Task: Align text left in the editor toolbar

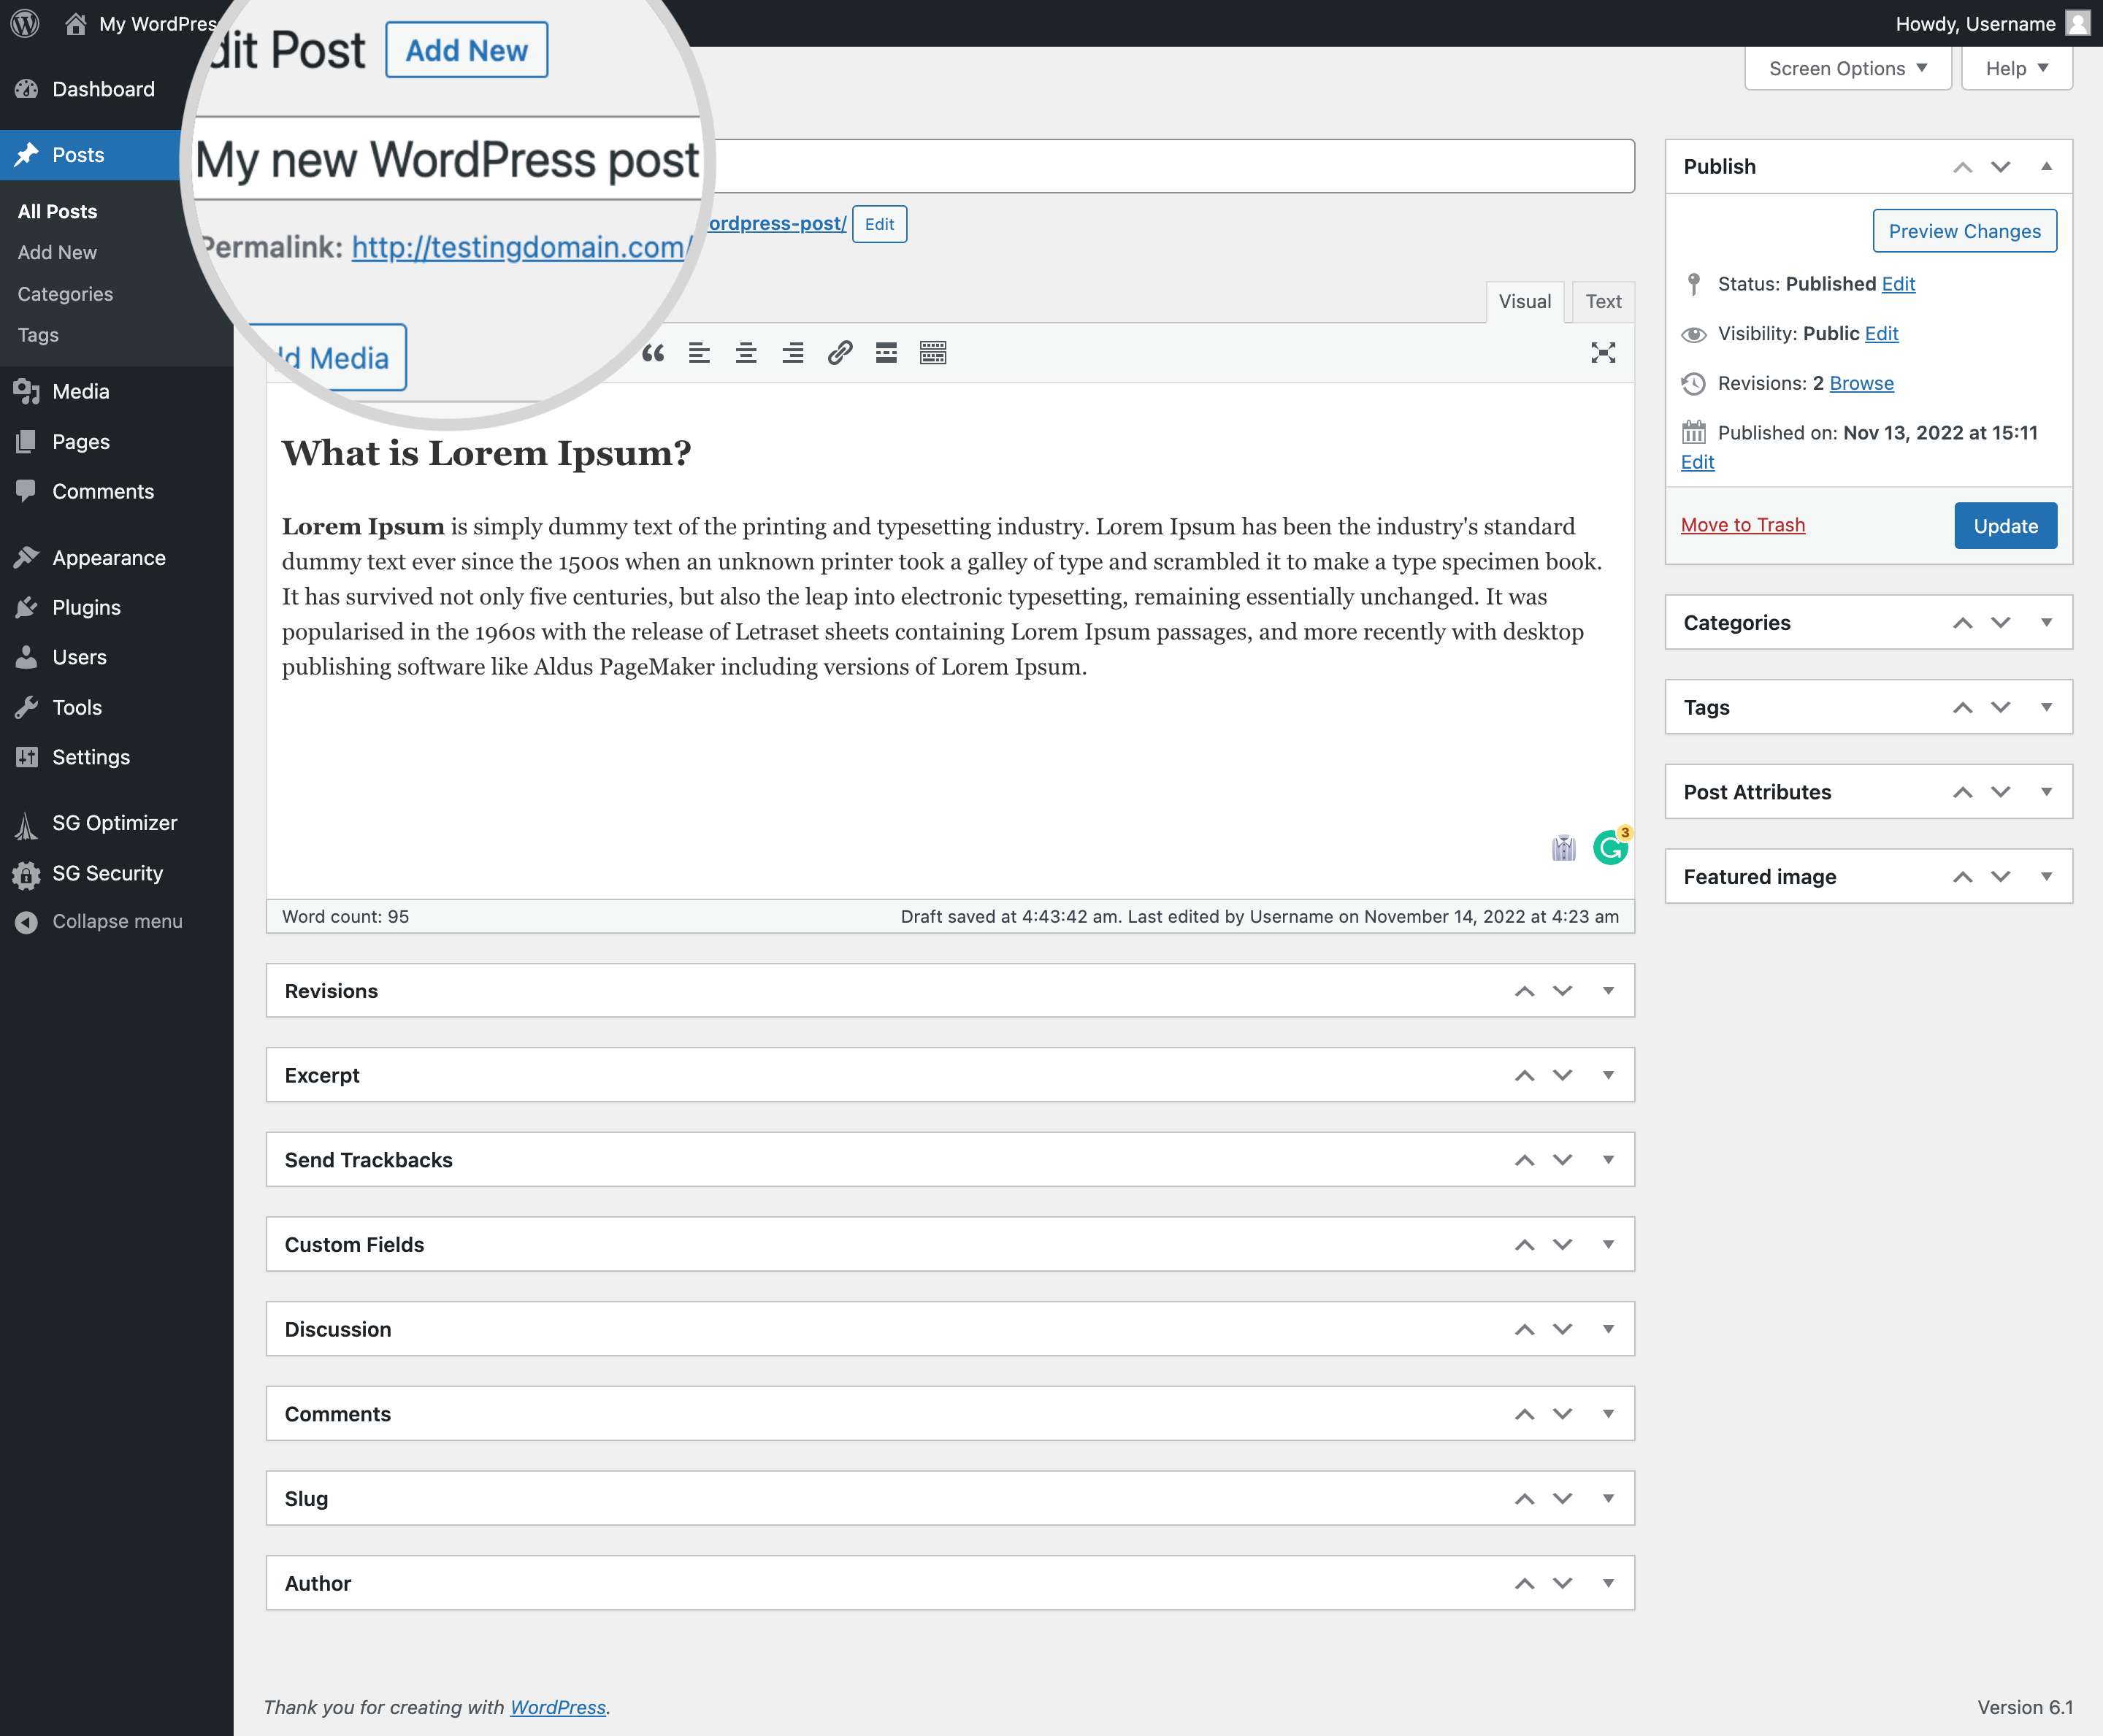Action: pos(699,353)
